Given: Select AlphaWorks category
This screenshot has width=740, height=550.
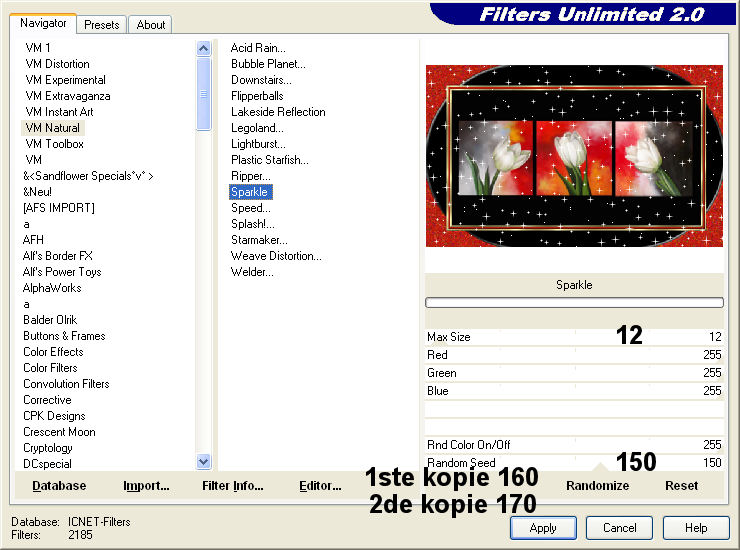Looking at the screenshot, I should 52,288.
